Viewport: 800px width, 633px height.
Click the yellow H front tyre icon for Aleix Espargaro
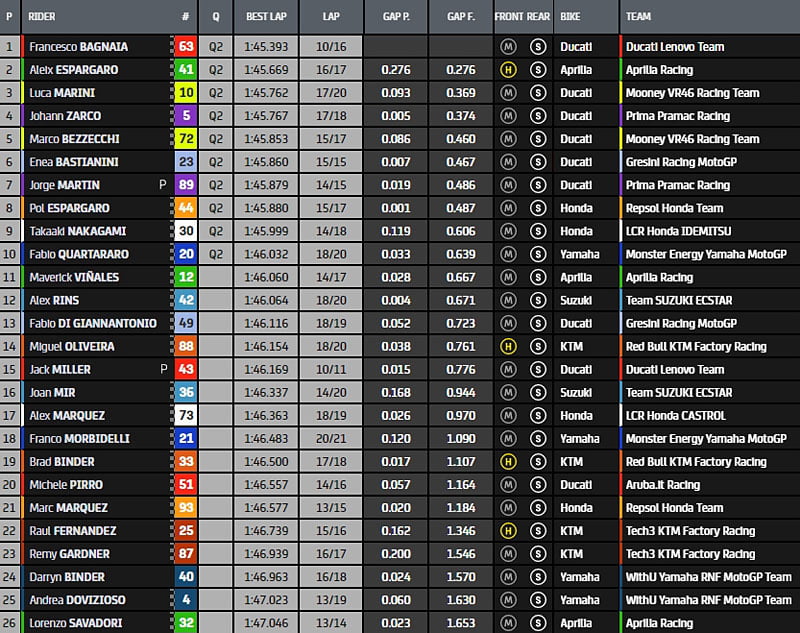click(x=508, y=70)
